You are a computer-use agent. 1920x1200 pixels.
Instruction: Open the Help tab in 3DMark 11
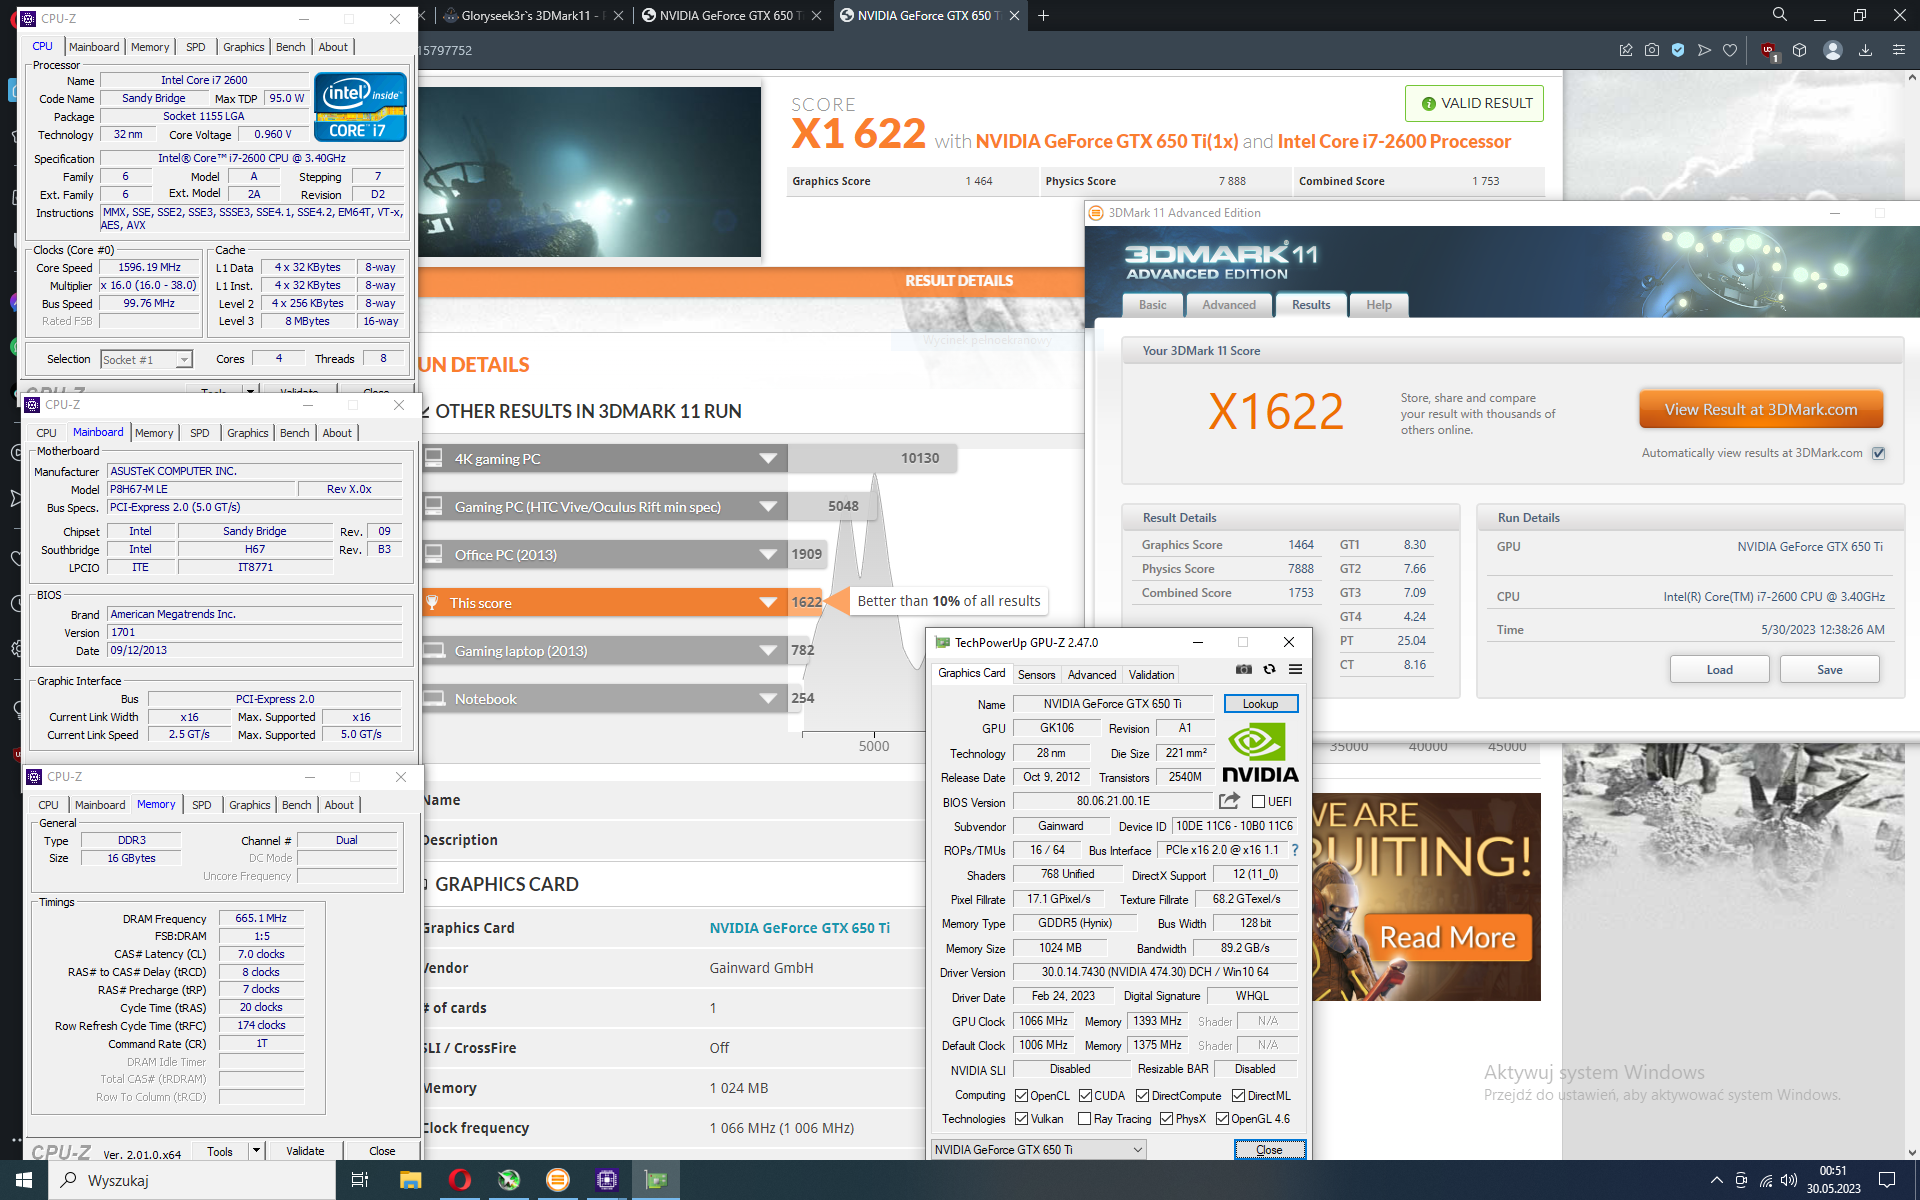[1378, 305]
